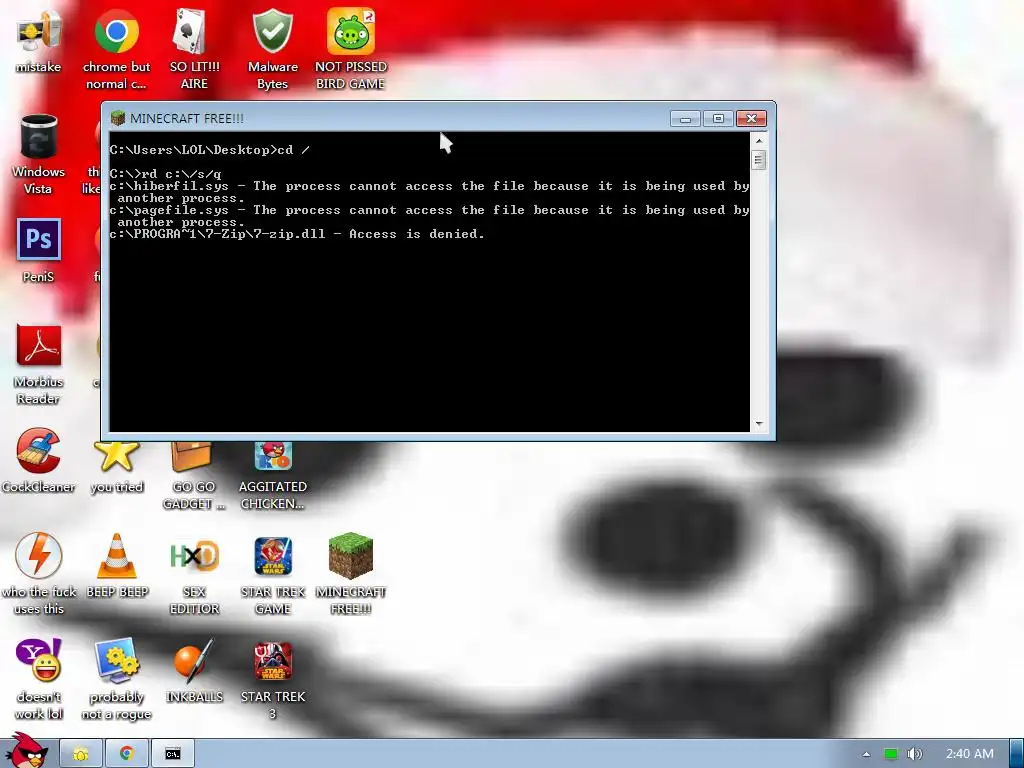Click the 'MINECRAFT FREE!!!' title bar text
The image size is (1024, 768).
(187, 119)
